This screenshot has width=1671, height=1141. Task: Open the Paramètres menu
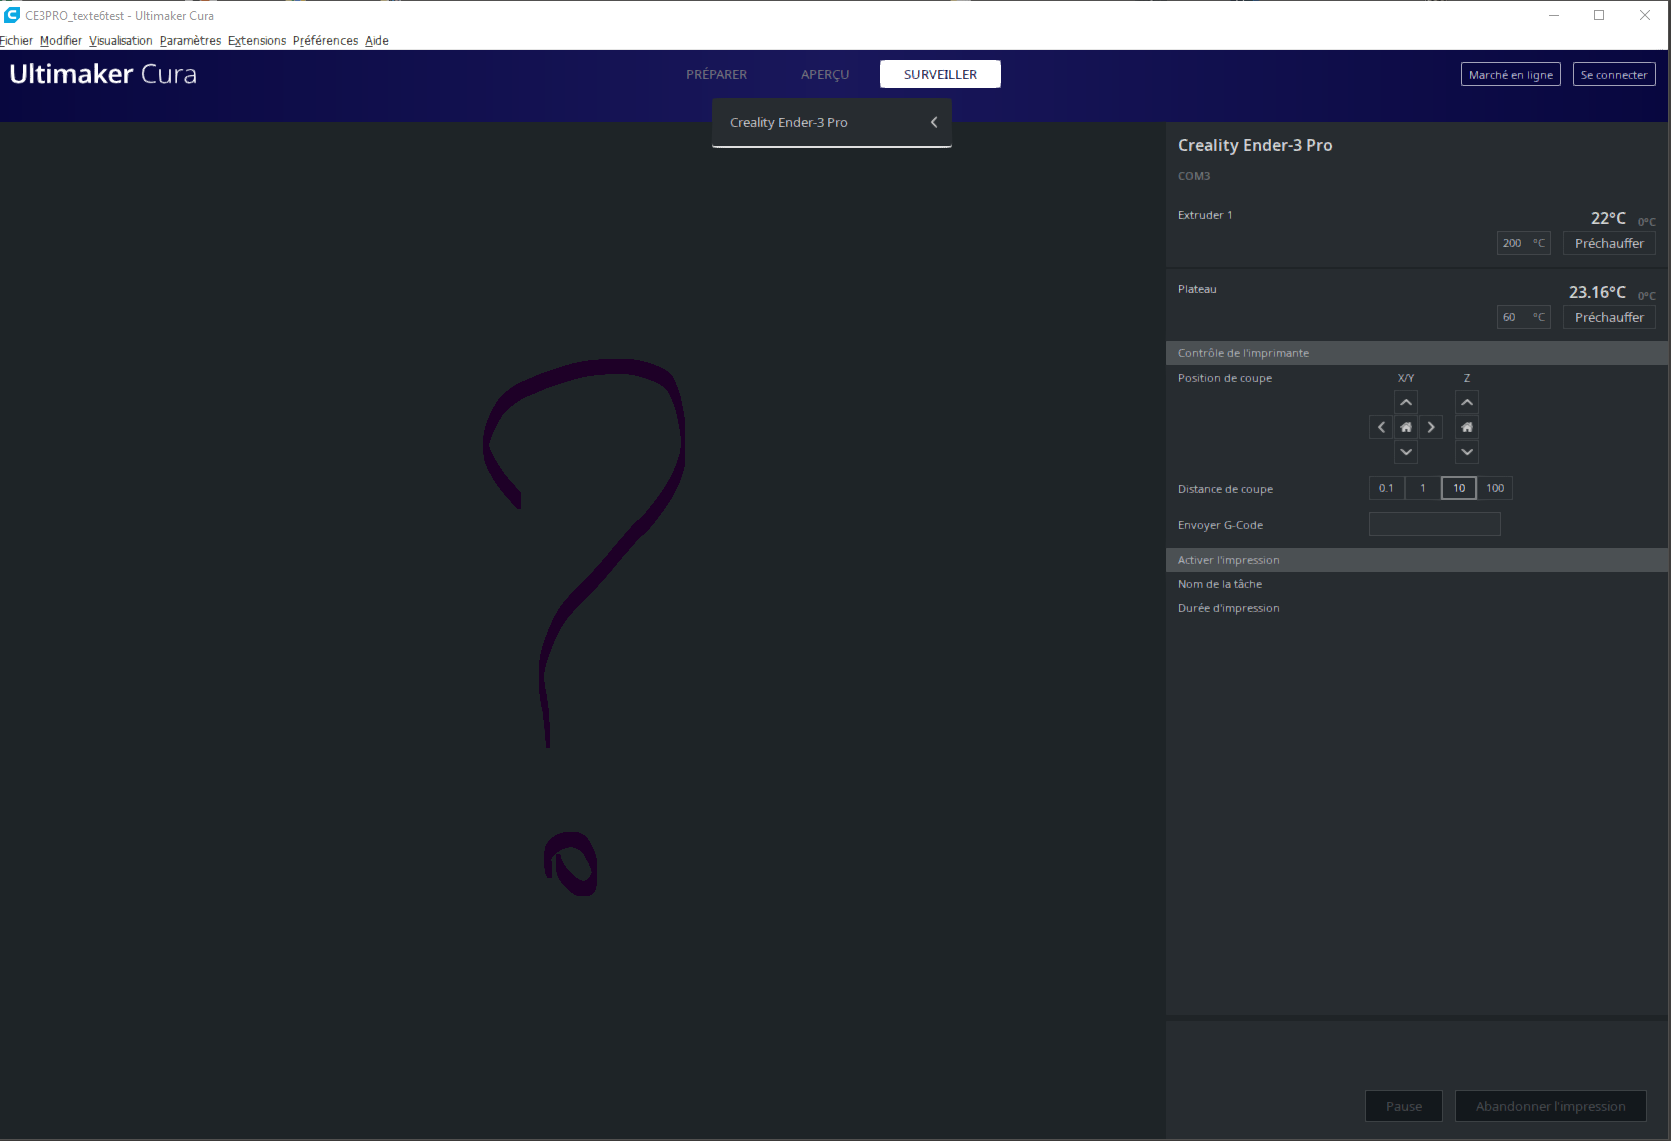[x=190, y=41]
